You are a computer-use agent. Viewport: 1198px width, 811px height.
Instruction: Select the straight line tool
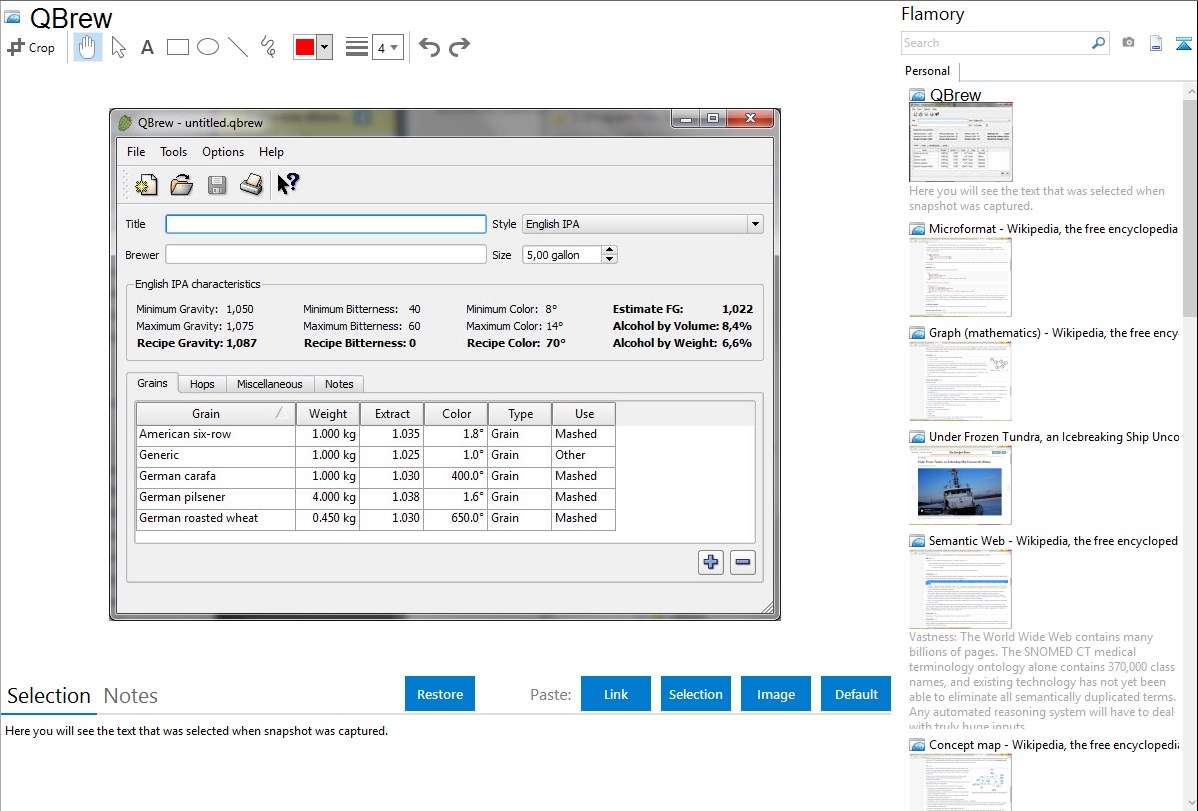click(238, 47)
